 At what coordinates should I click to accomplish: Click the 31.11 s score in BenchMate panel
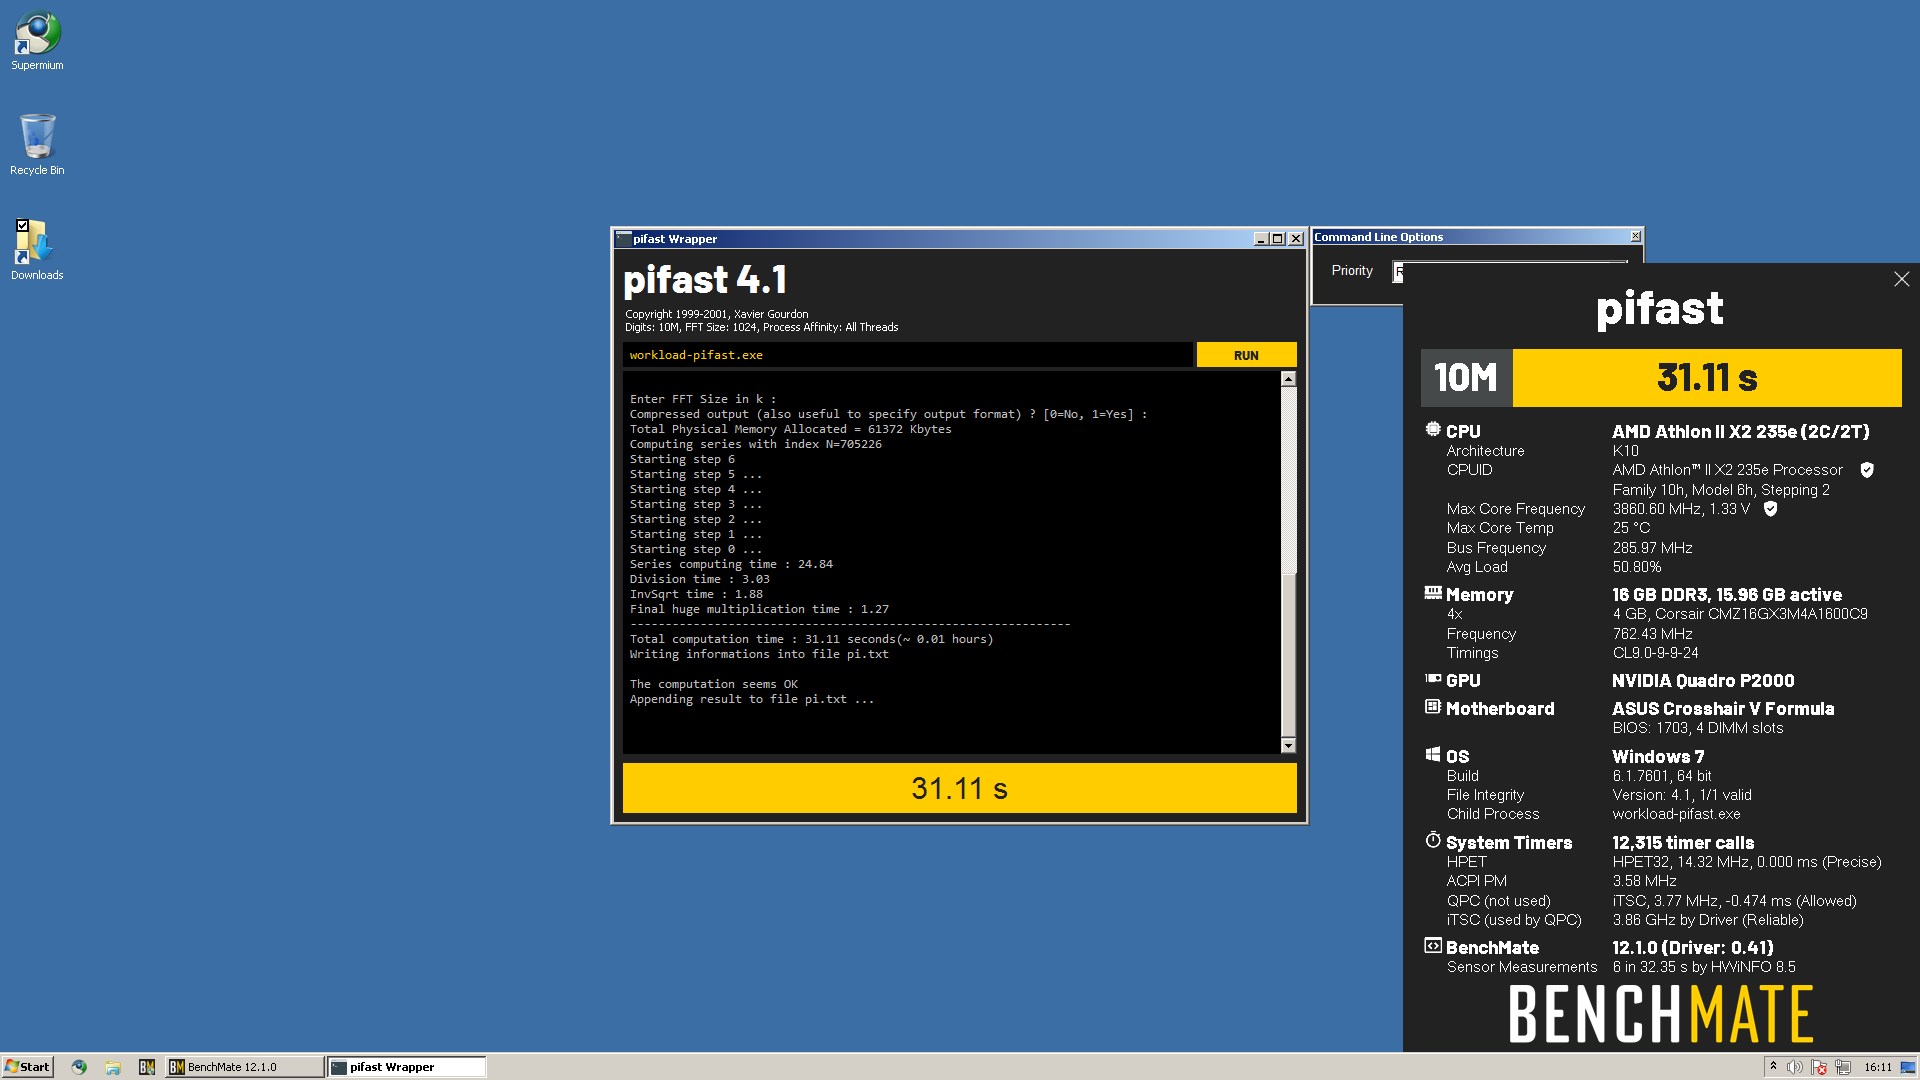1707,378
